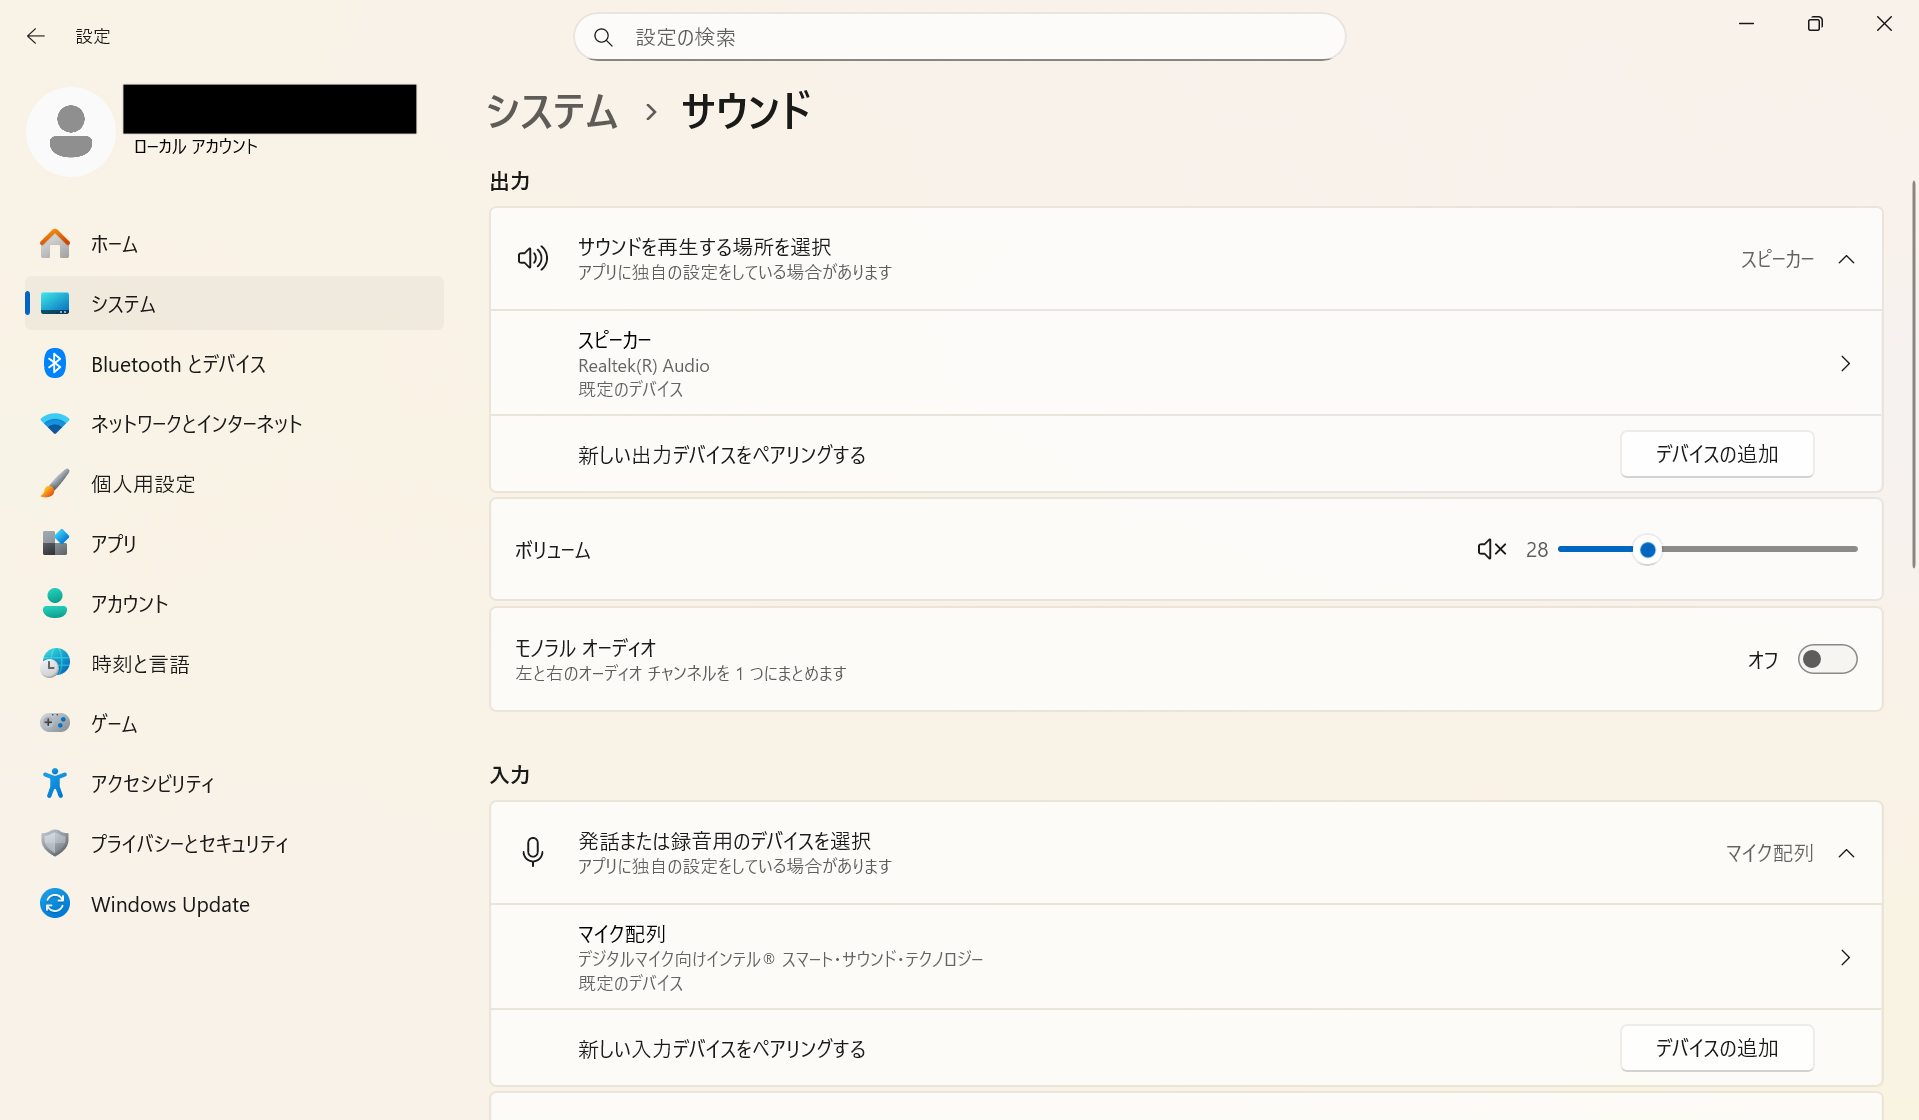This screenshot has height=1120, width=1919.
Task: Click デバイスの追加 for output devices
Action: (x=1716, y=455)
